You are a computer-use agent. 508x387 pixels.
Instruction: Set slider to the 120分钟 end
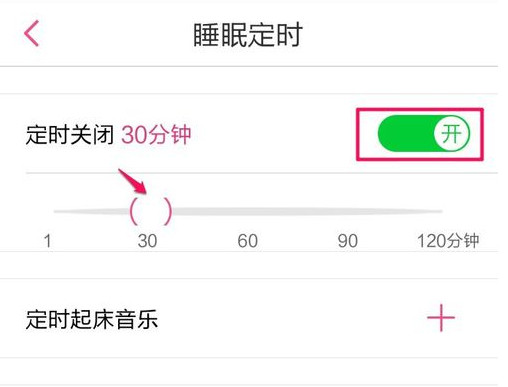439,211
